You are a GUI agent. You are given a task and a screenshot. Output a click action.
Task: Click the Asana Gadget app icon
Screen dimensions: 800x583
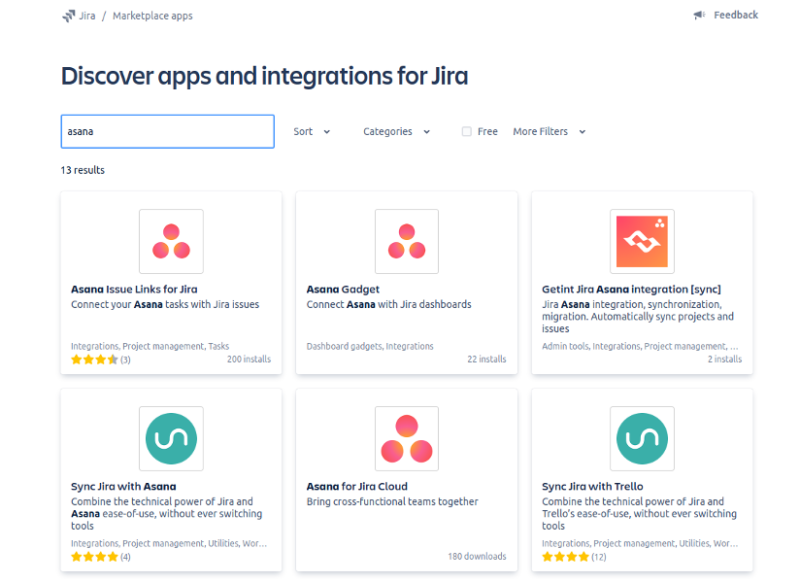pos(406,241)
